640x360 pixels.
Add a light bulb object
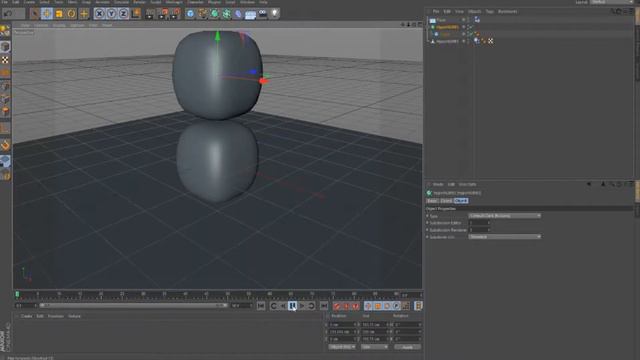pyautogui.click(x=275, y=14)
